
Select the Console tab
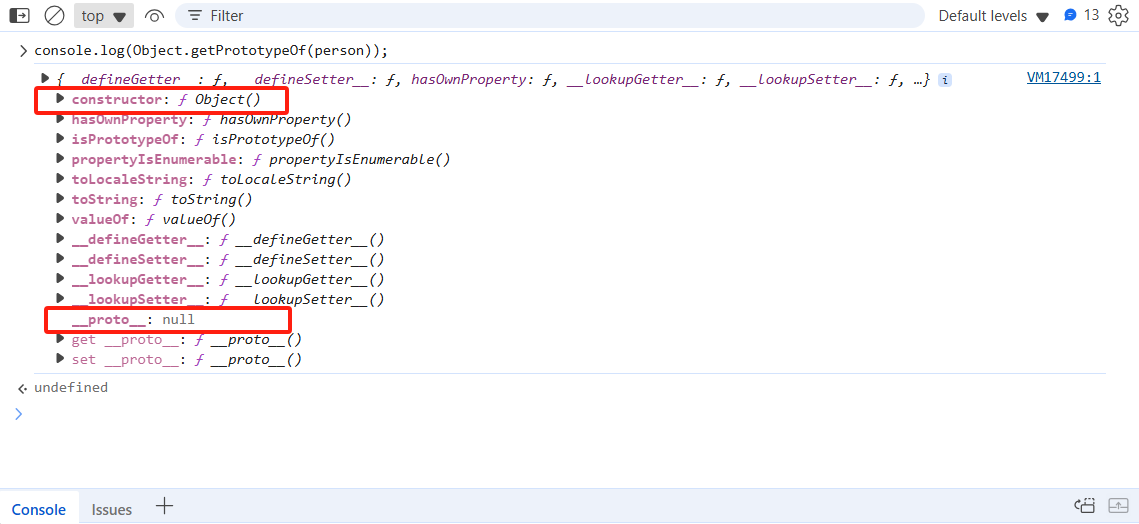coord(39,509)
